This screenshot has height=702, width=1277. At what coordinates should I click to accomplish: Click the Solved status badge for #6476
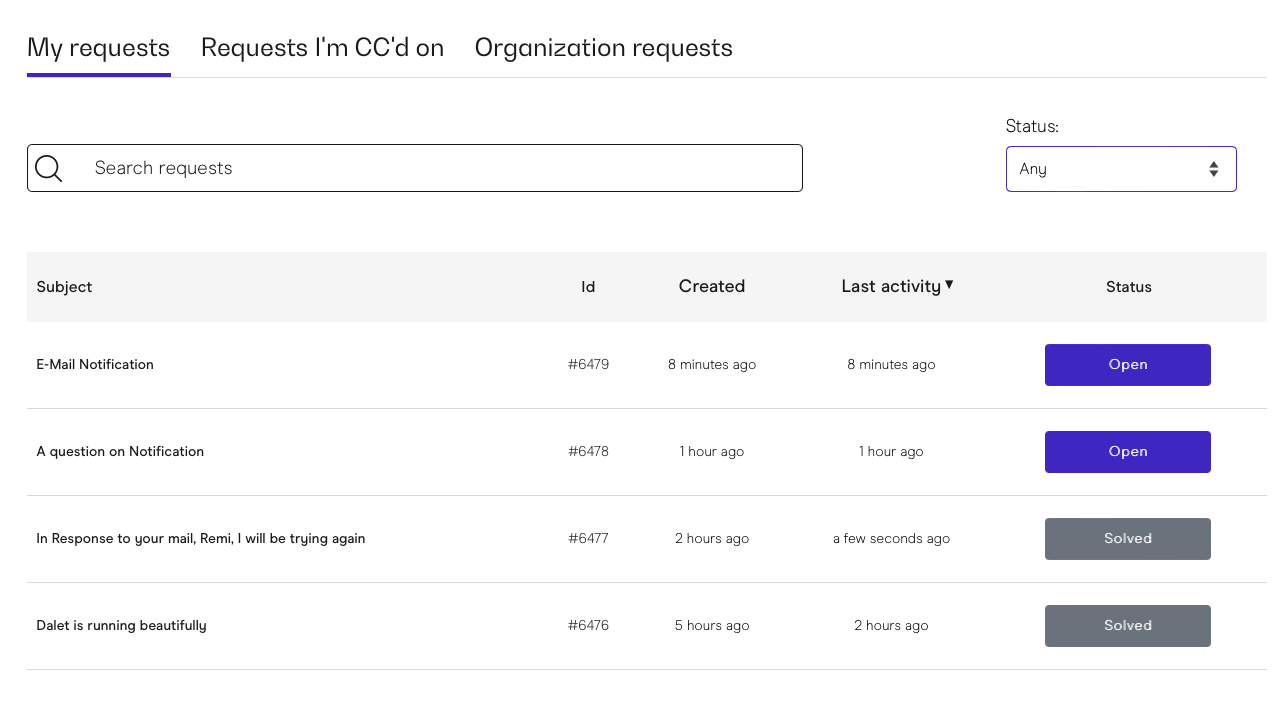coord(1128,626)
